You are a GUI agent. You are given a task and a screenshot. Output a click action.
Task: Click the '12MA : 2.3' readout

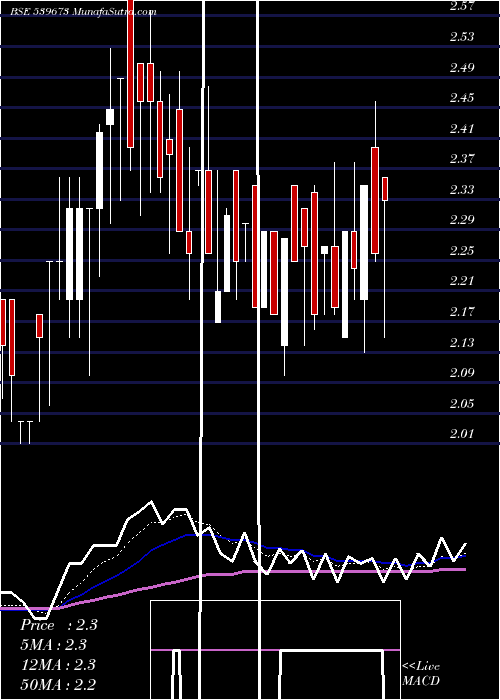59,665
